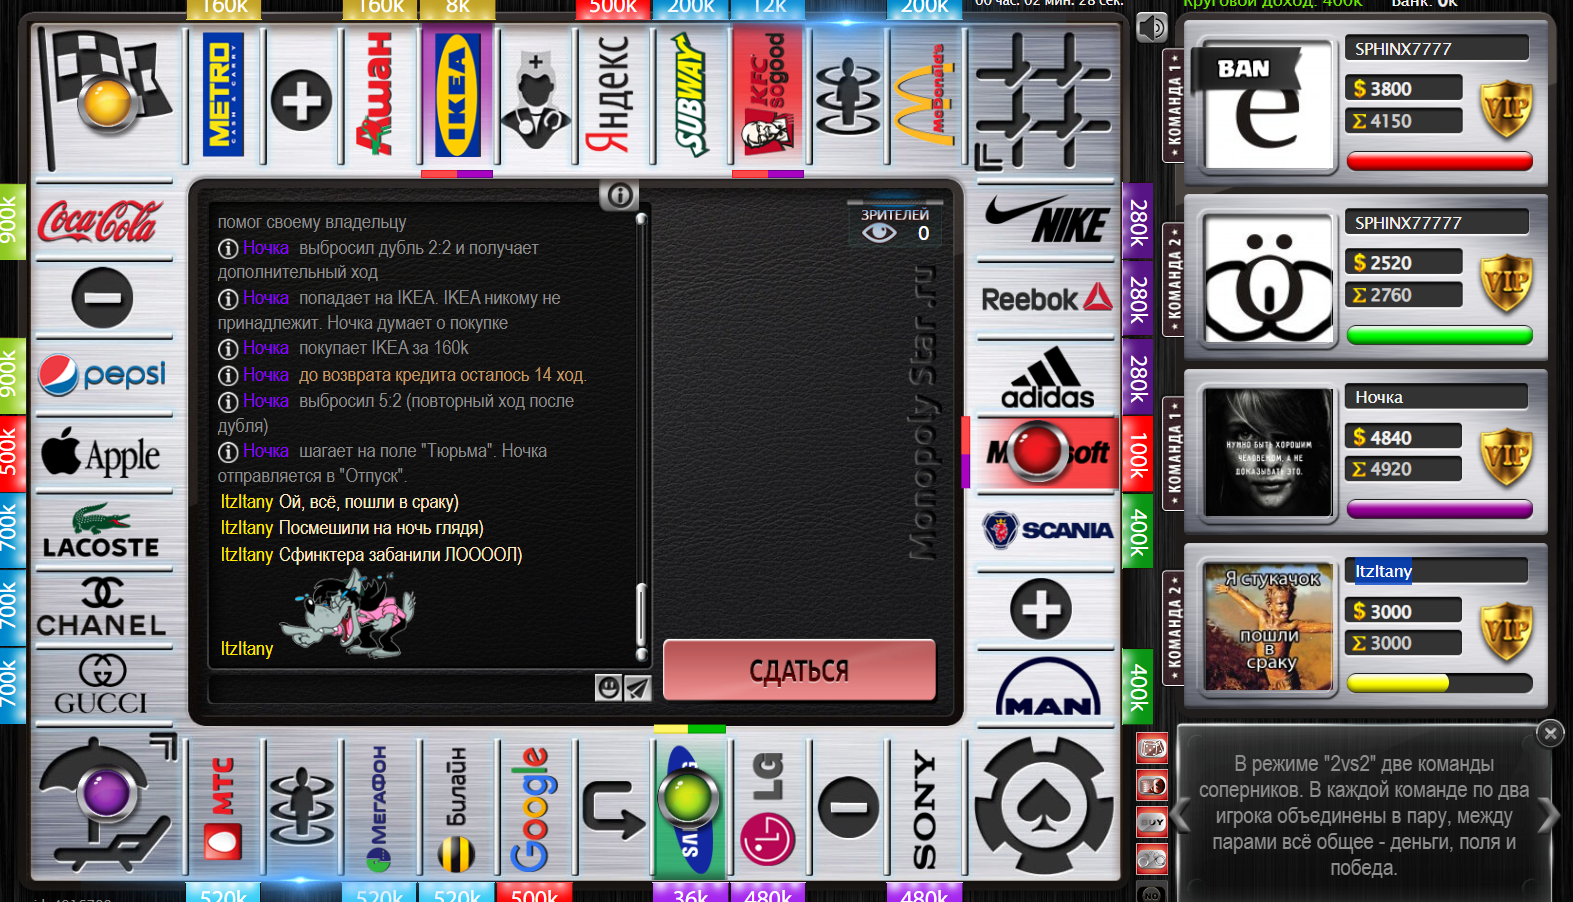The image size is (1573, 902).
Task: Select the Sony property cell
Action: tap(925, 808)
